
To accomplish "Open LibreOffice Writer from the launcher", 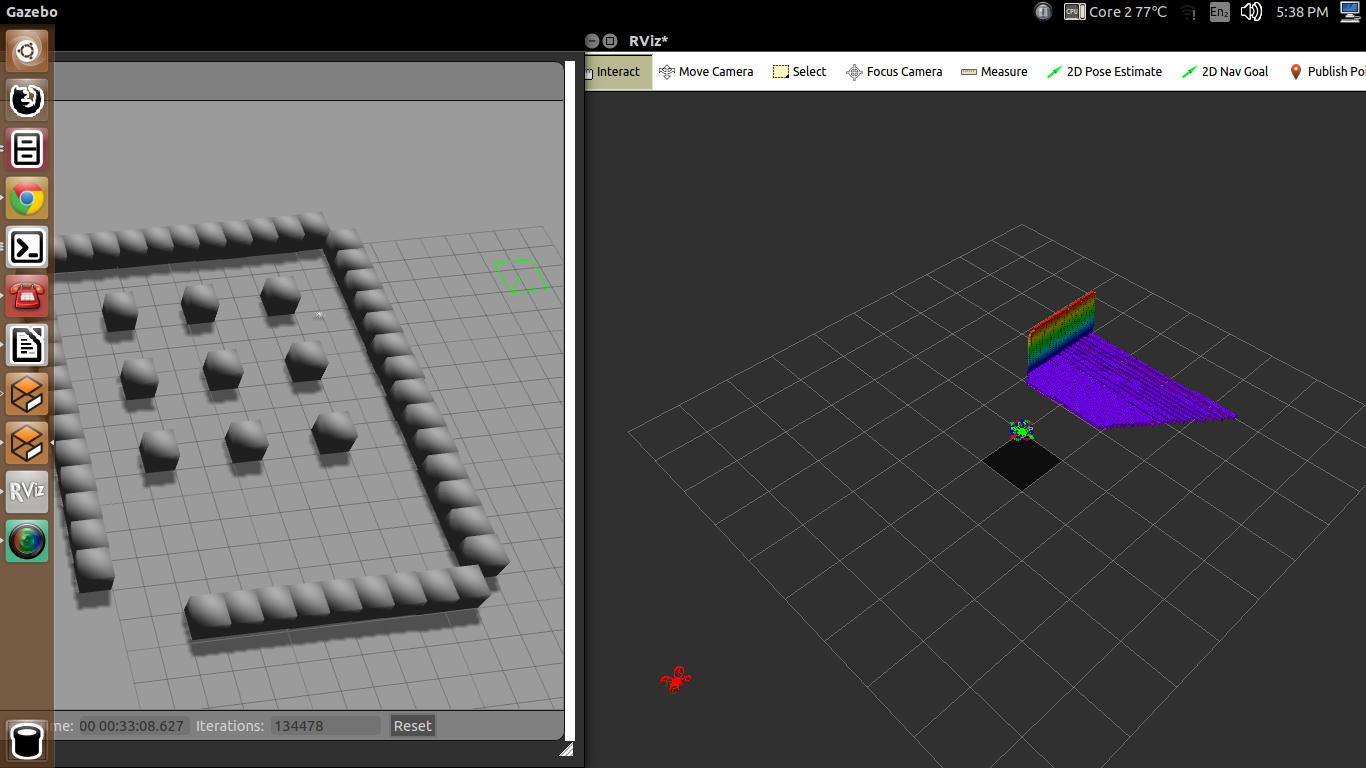I will tap(27, 345).
